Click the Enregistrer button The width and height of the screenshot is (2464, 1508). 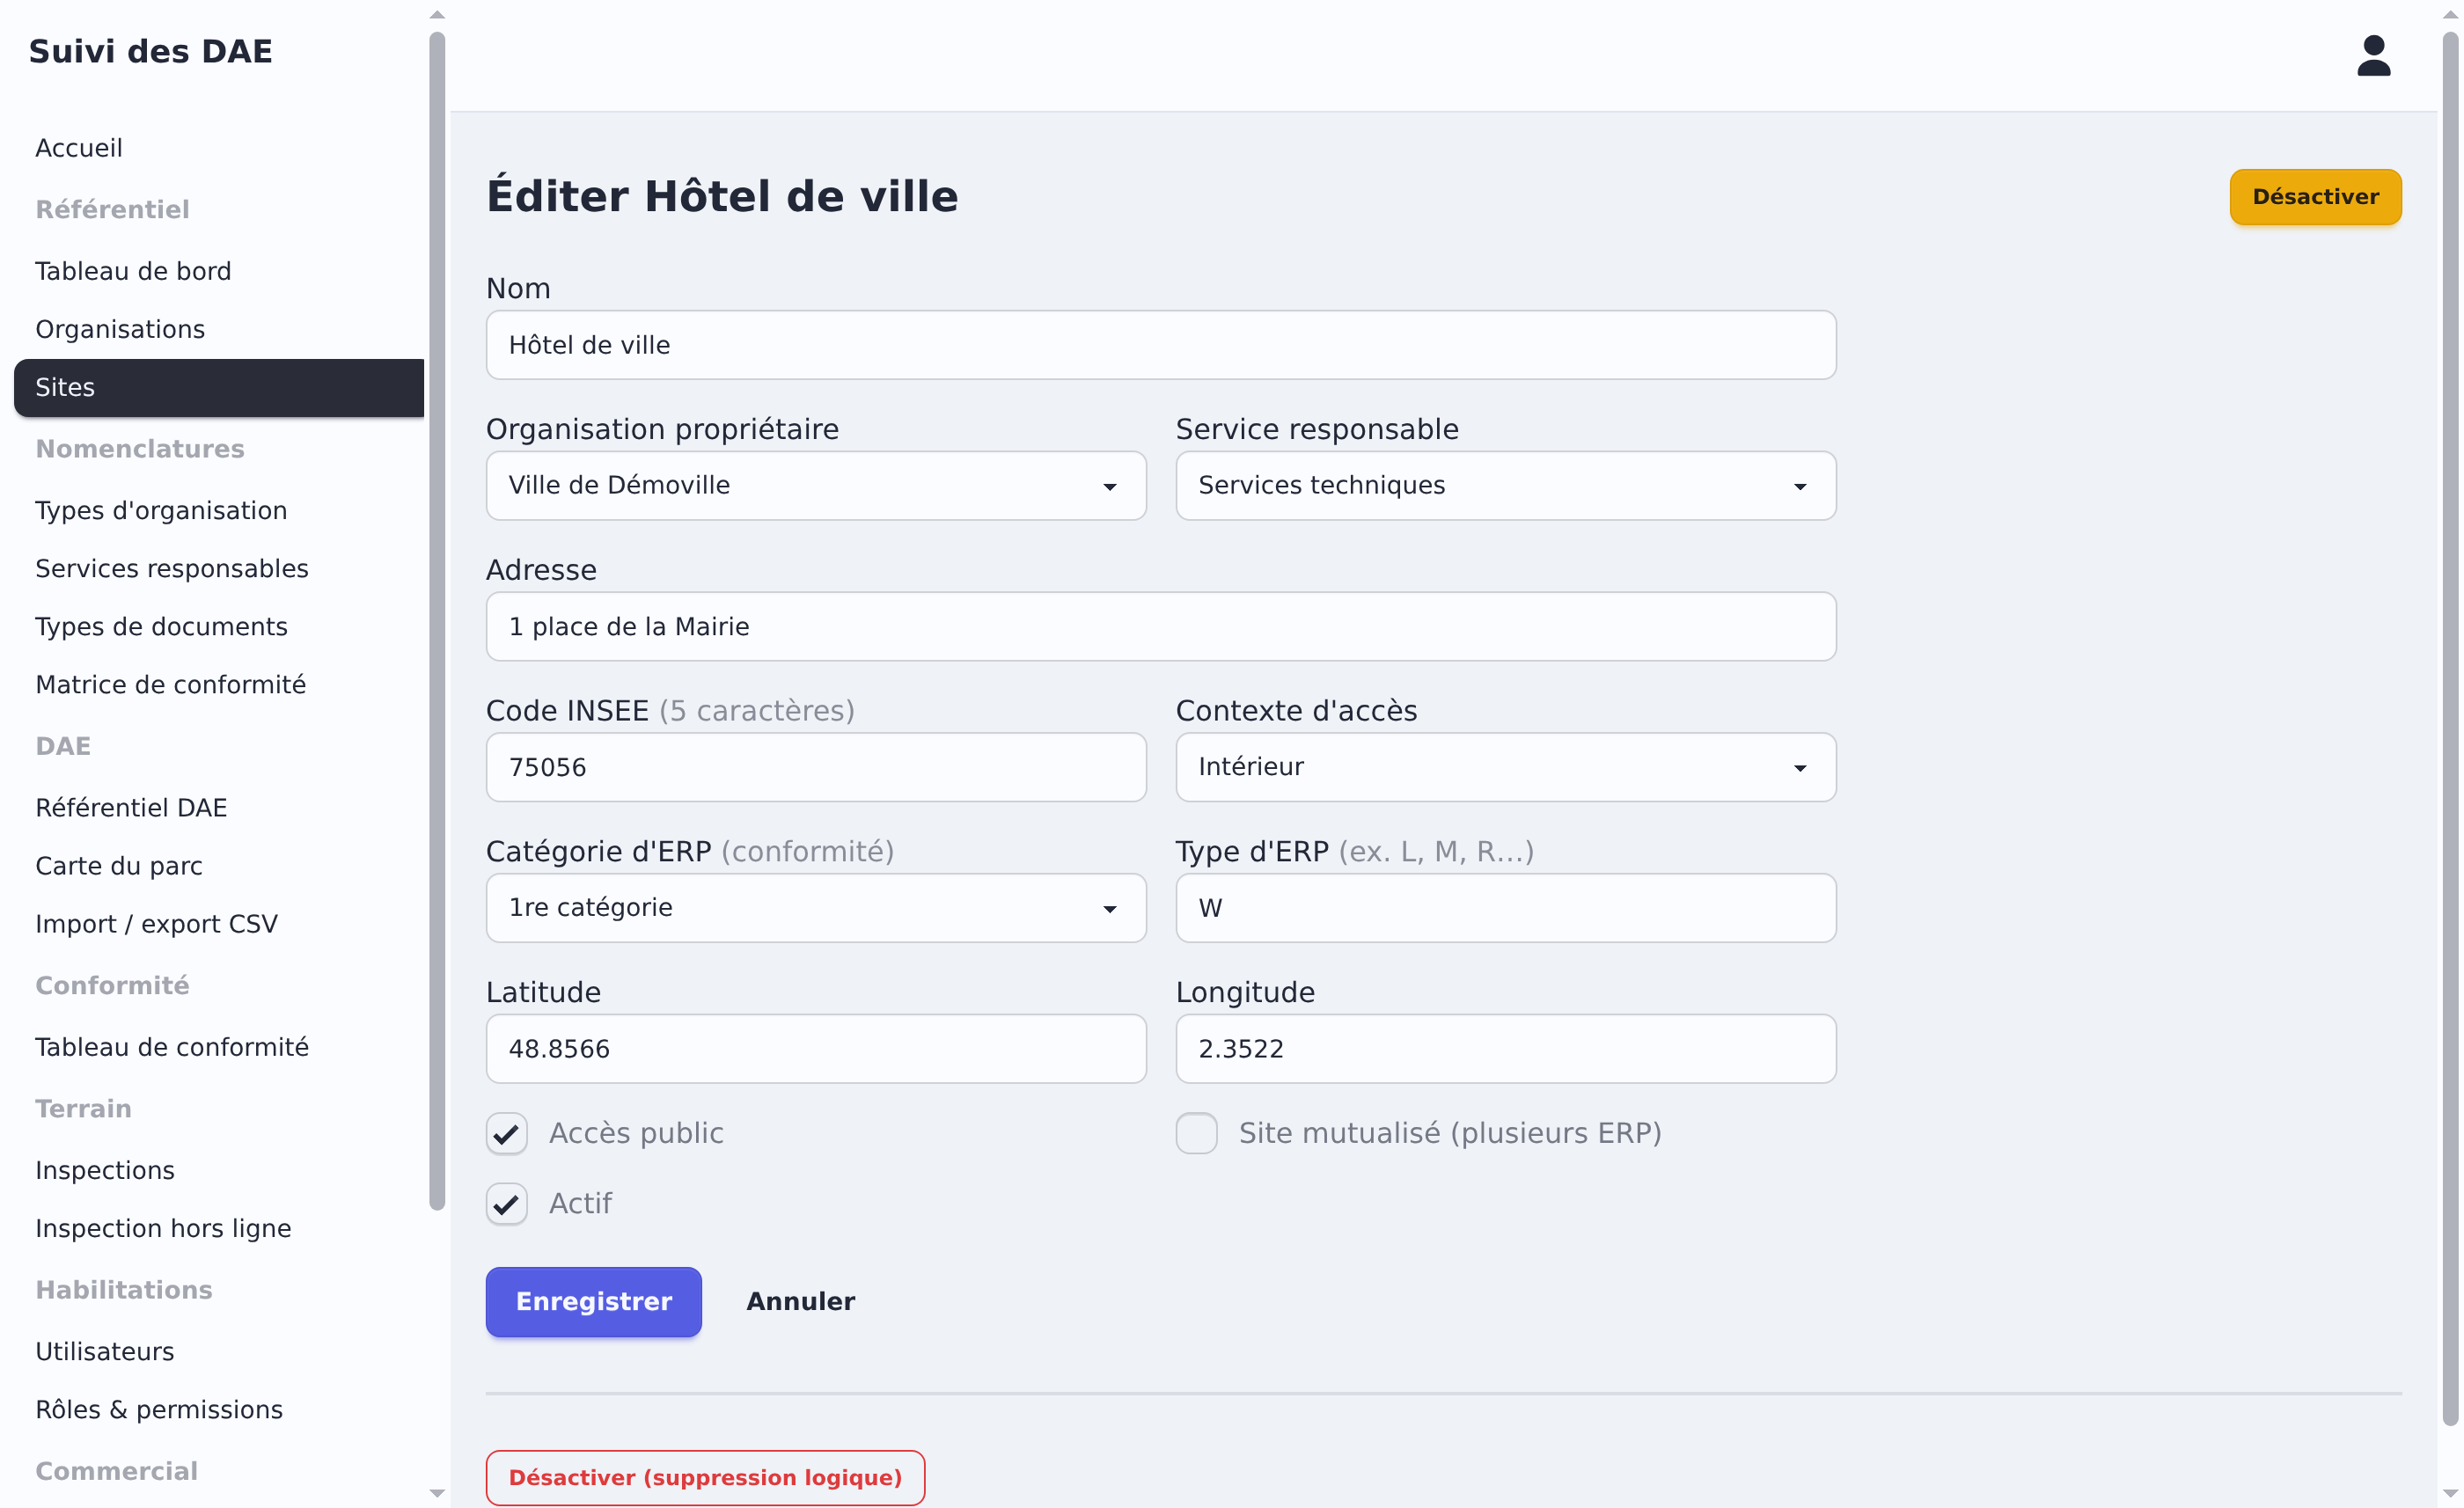tap(593, 1301)
